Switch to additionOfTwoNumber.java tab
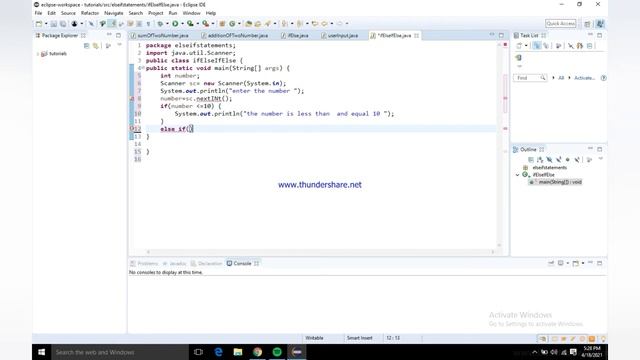Image resolution: width=640 pixels, height=360 pixels. click(x=238, y=36)
